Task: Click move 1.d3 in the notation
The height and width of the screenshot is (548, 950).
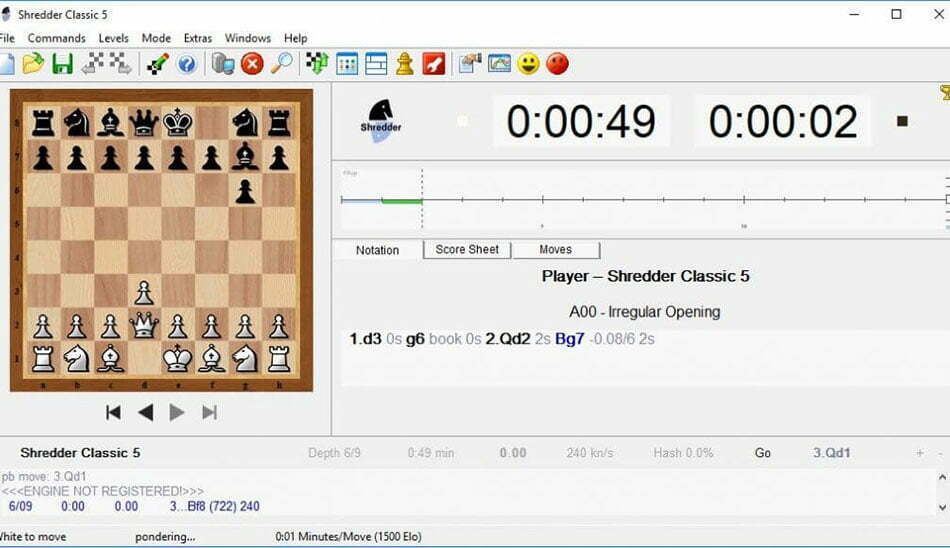Action: (x=365, y=339)
